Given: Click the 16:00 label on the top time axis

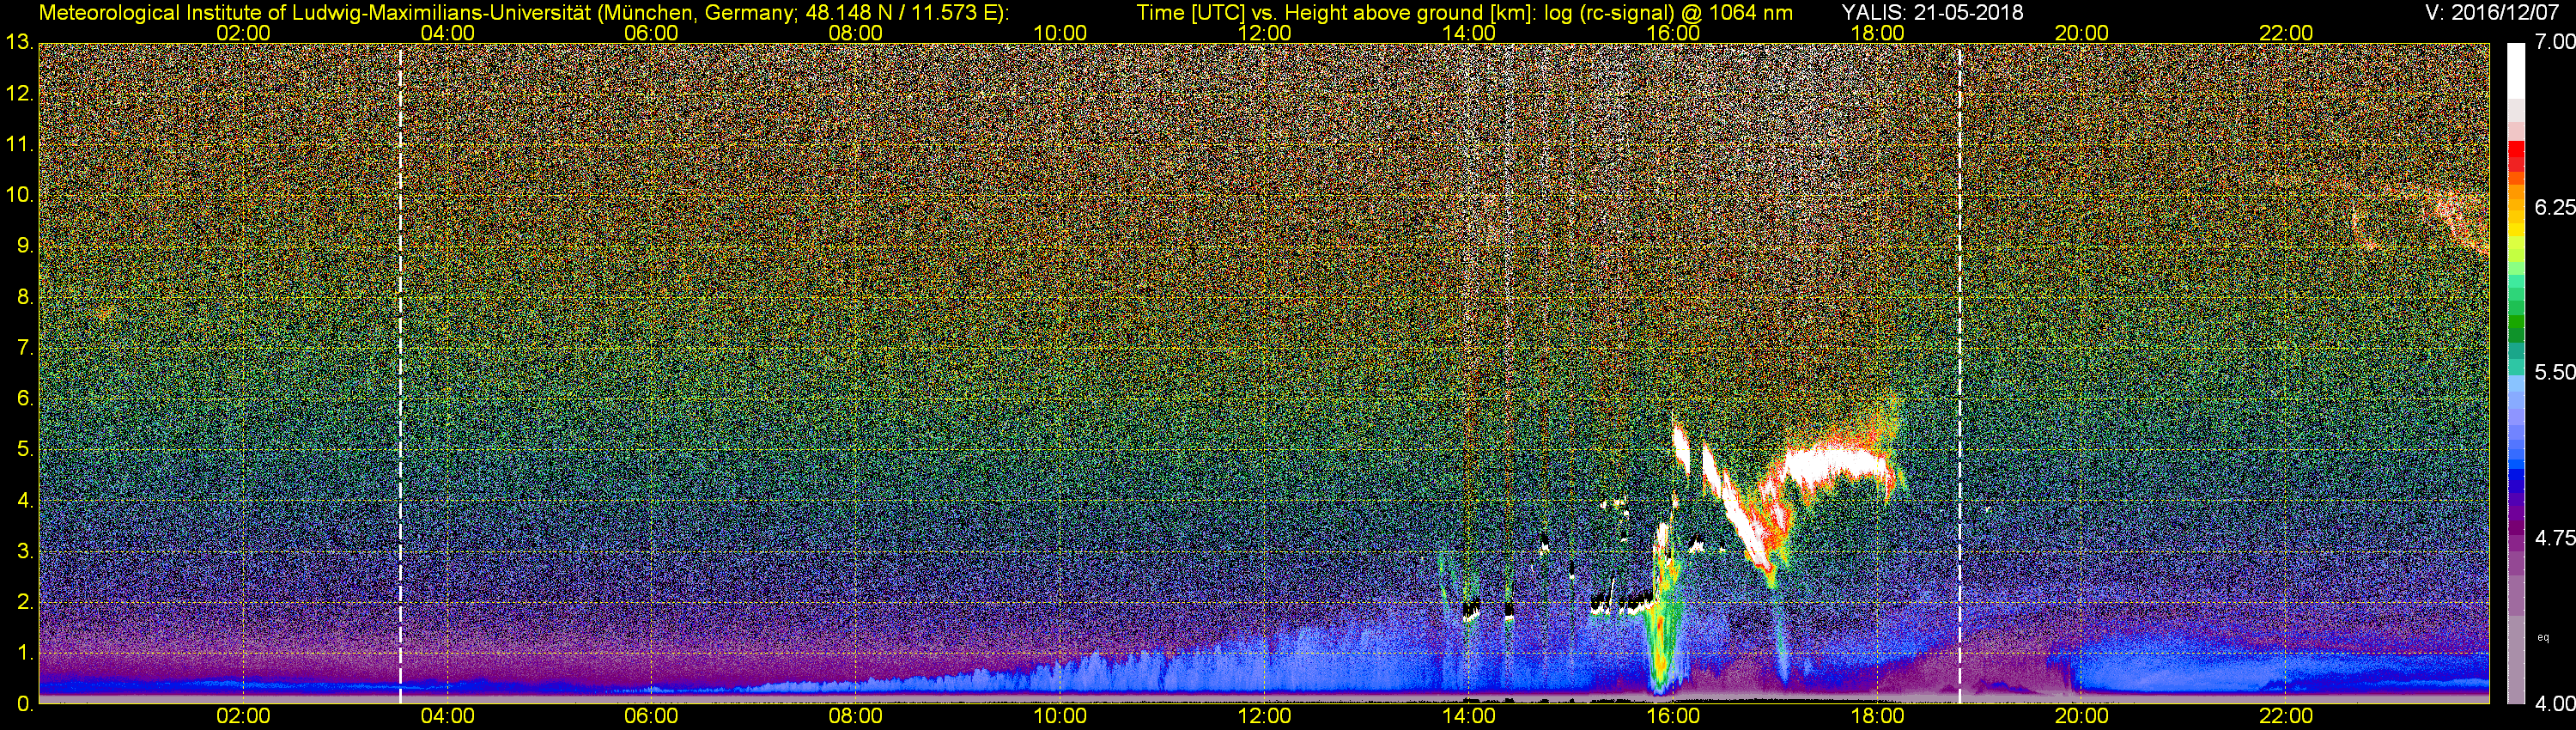Looking at the screenshot, I should pyautogui.click(x=1673, y=33).
